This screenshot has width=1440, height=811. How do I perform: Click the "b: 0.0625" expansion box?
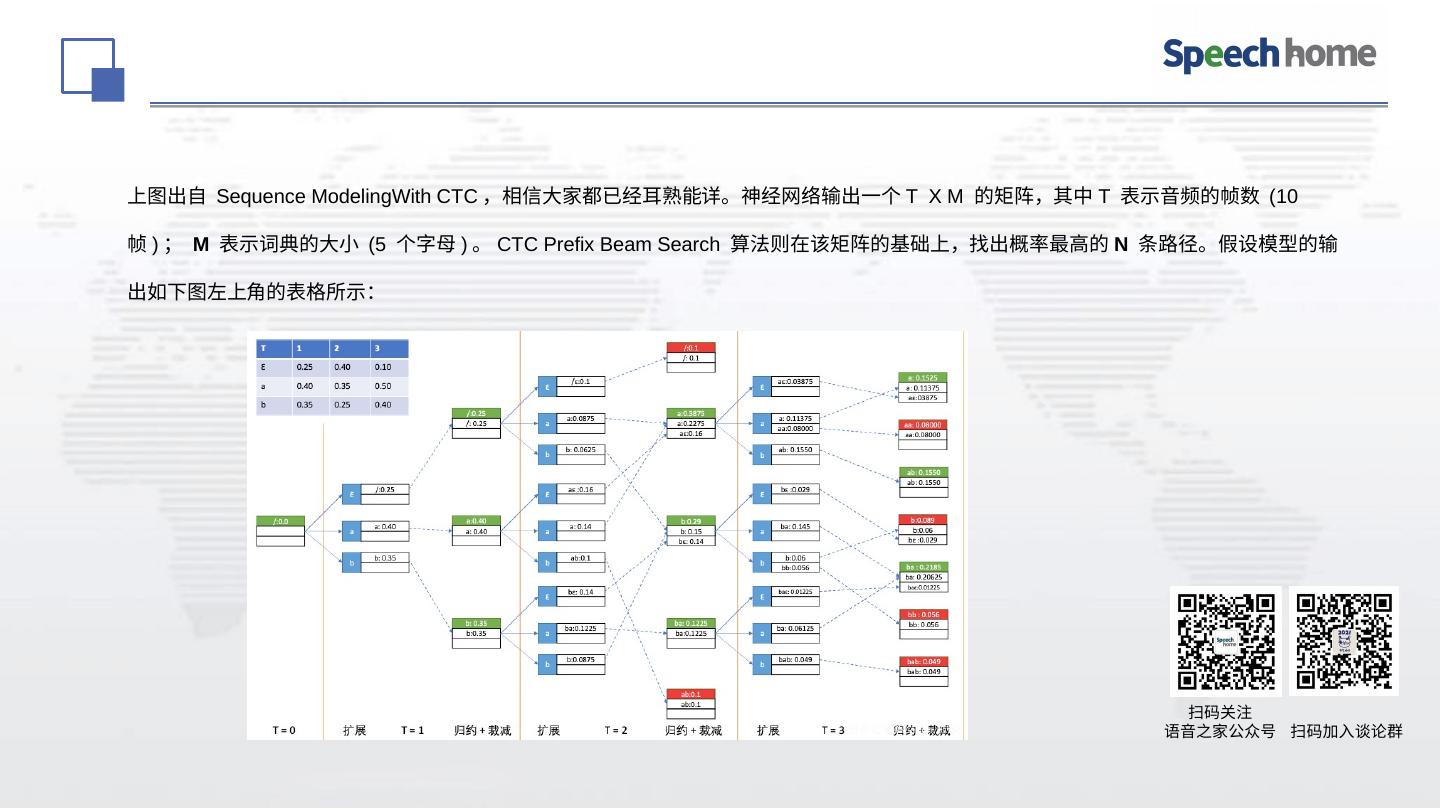[x=581, y=450]
